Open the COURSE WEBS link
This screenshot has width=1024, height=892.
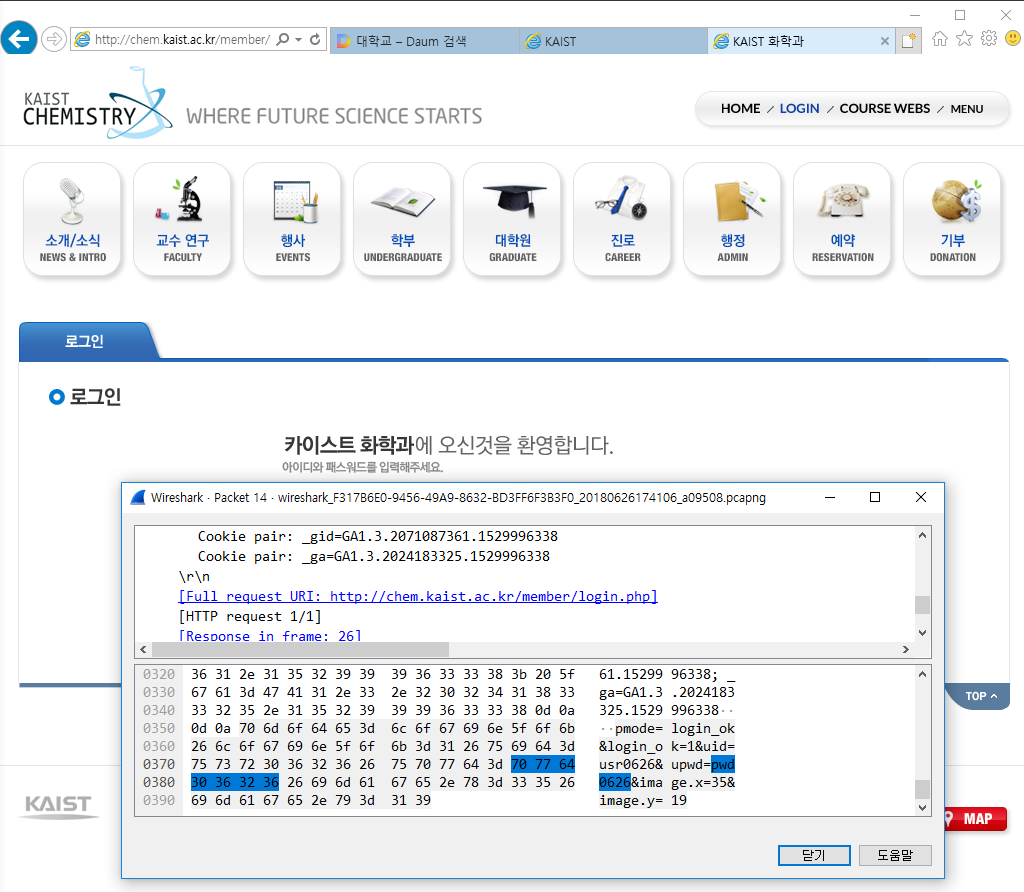pyautogui.click(x=885, y=108)
